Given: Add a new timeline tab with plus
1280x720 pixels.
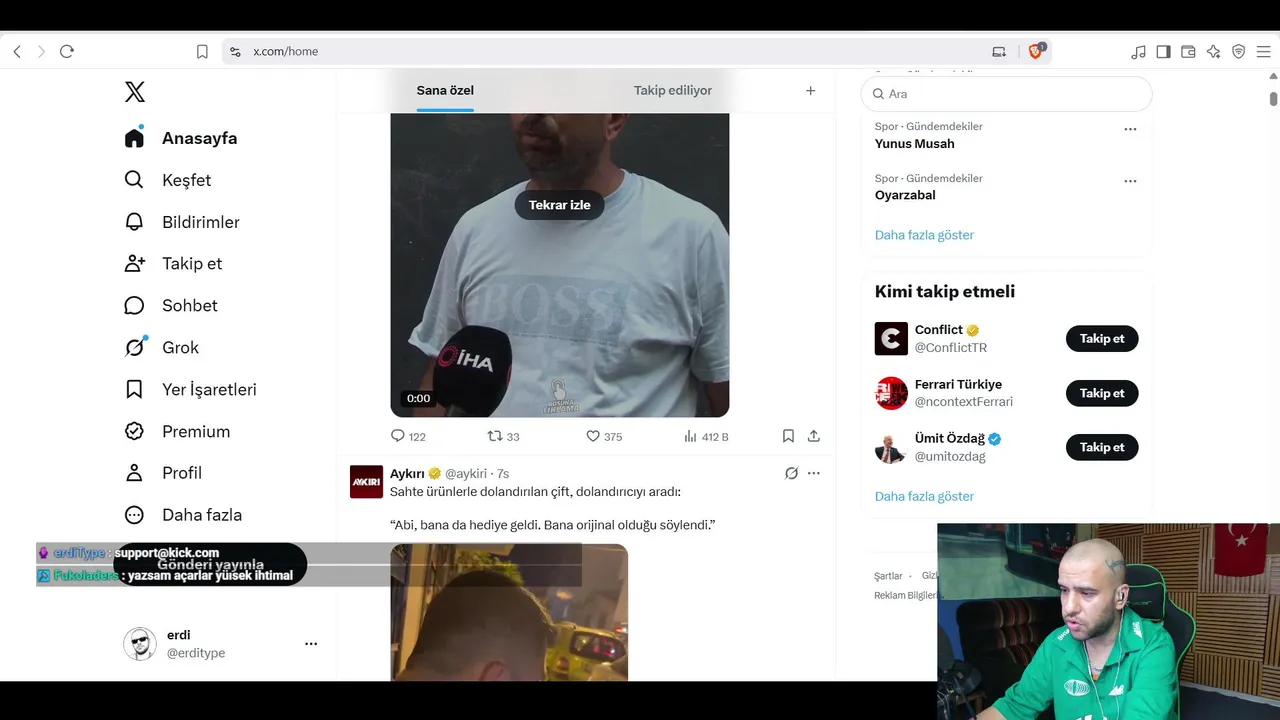Looking at the screenshot, I should [811, 90].
